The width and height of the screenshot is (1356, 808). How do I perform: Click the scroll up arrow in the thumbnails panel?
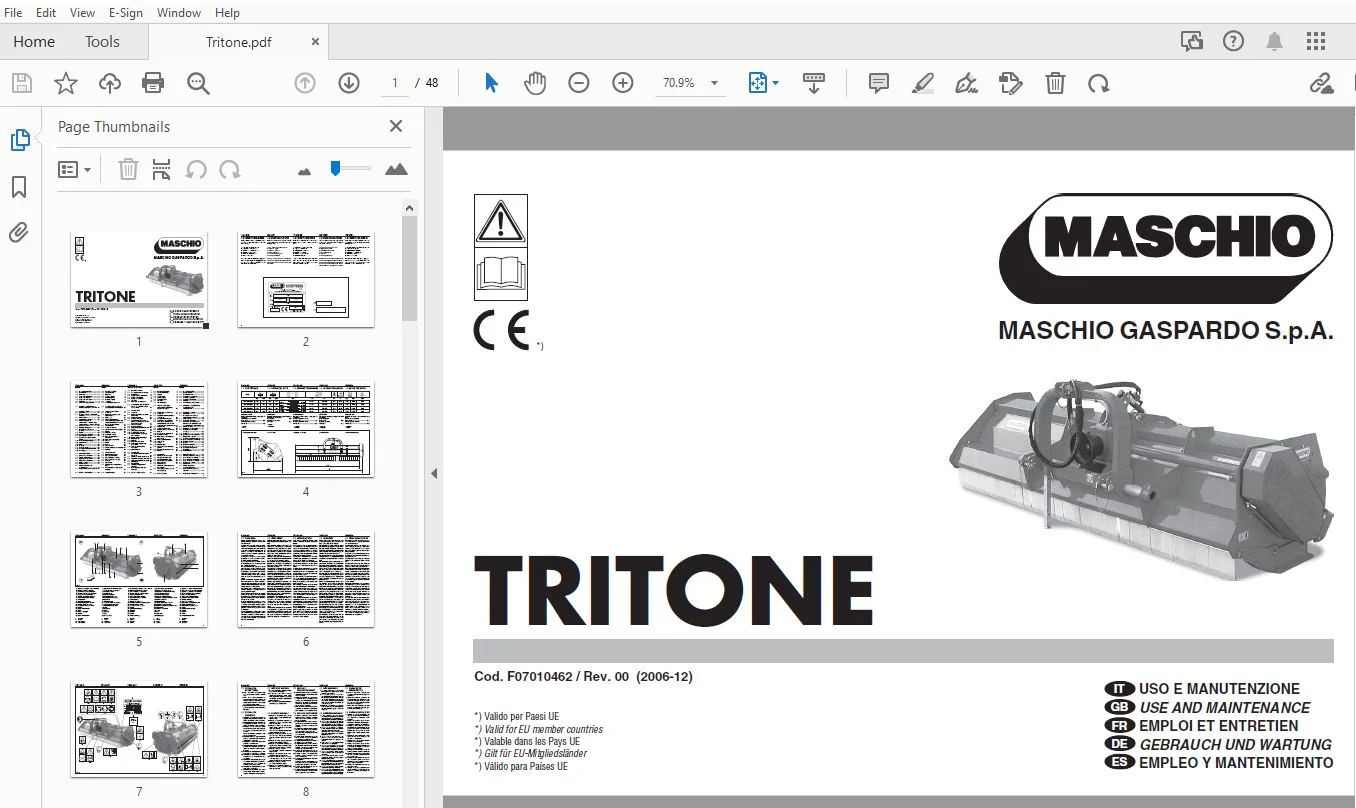coord(409,207)
